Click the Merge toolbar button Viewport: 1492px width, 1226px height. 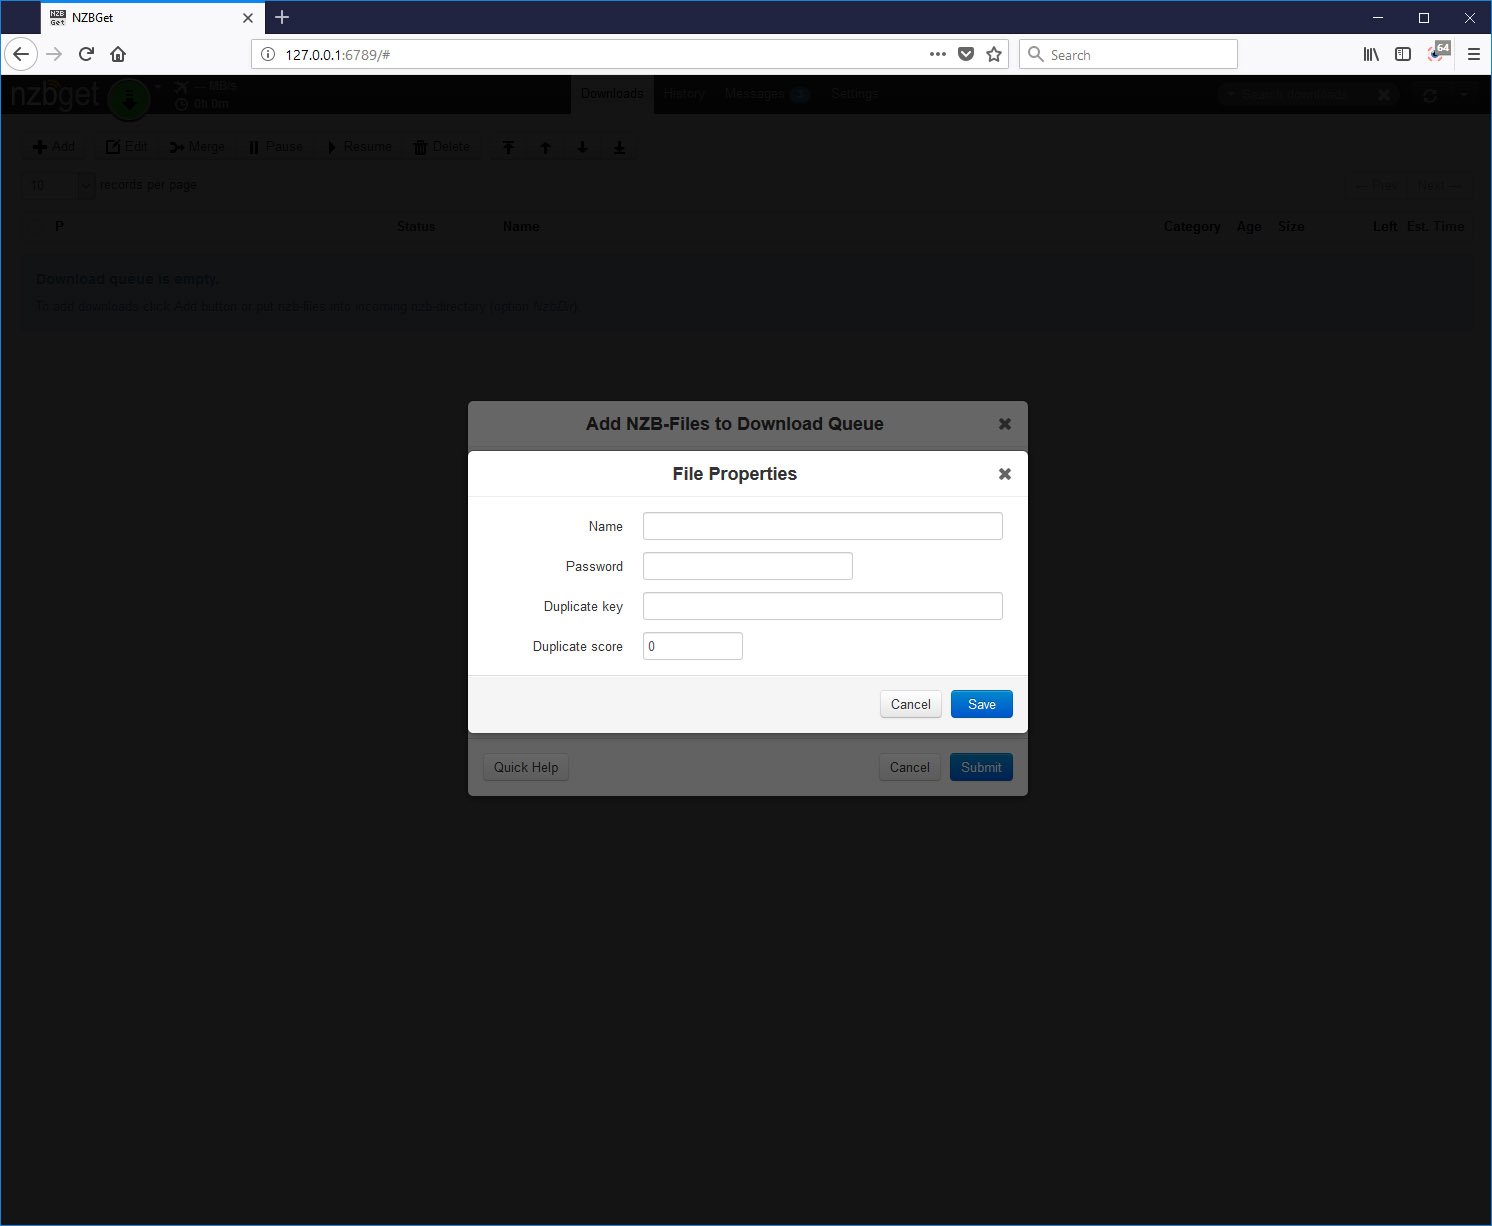tap(197, 147)
